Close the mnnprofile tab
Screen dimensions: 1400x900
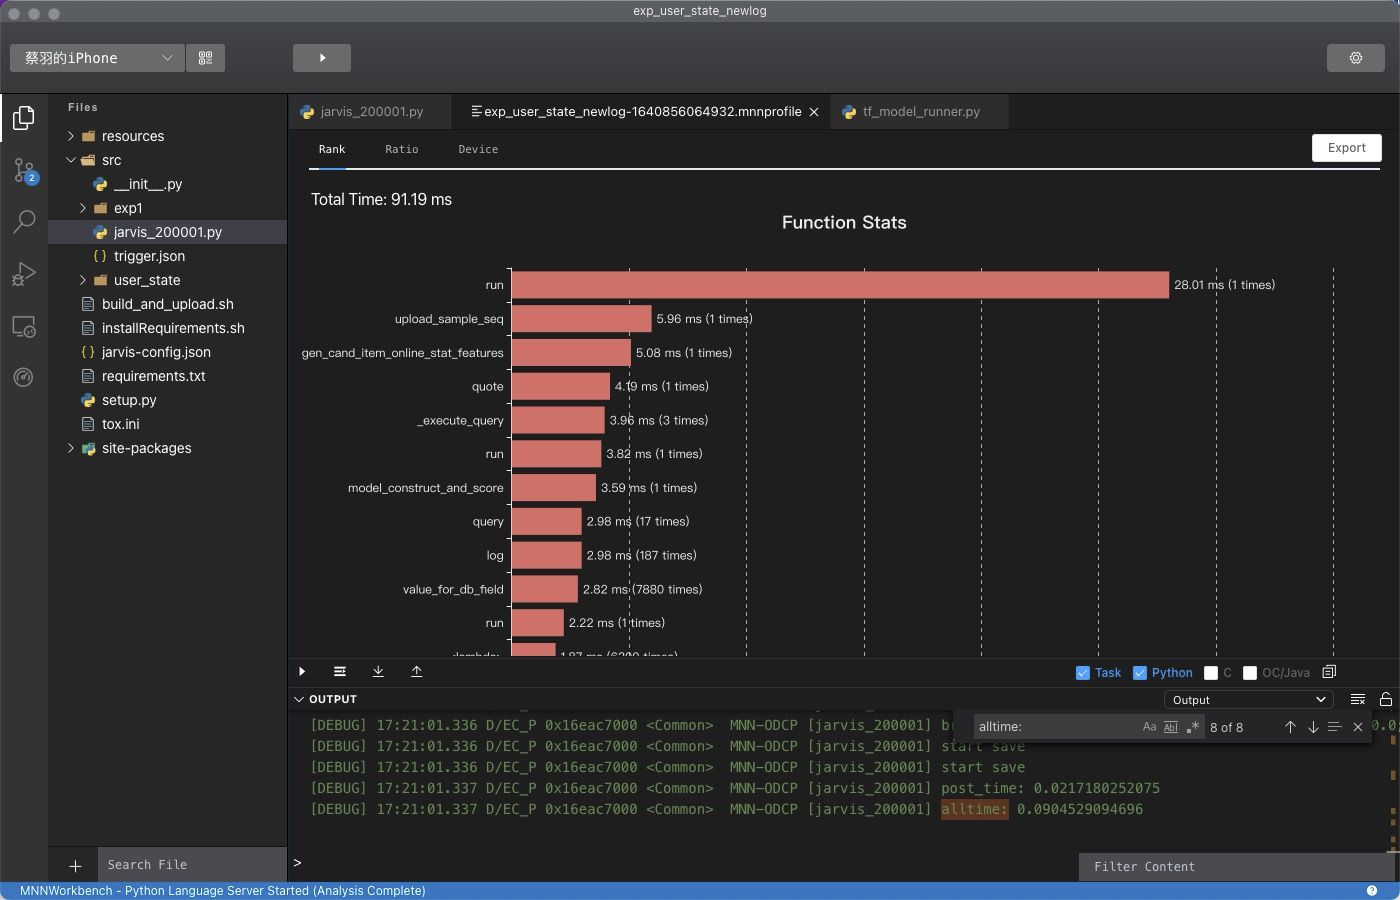pyautogui.click(x=814, y=112)
